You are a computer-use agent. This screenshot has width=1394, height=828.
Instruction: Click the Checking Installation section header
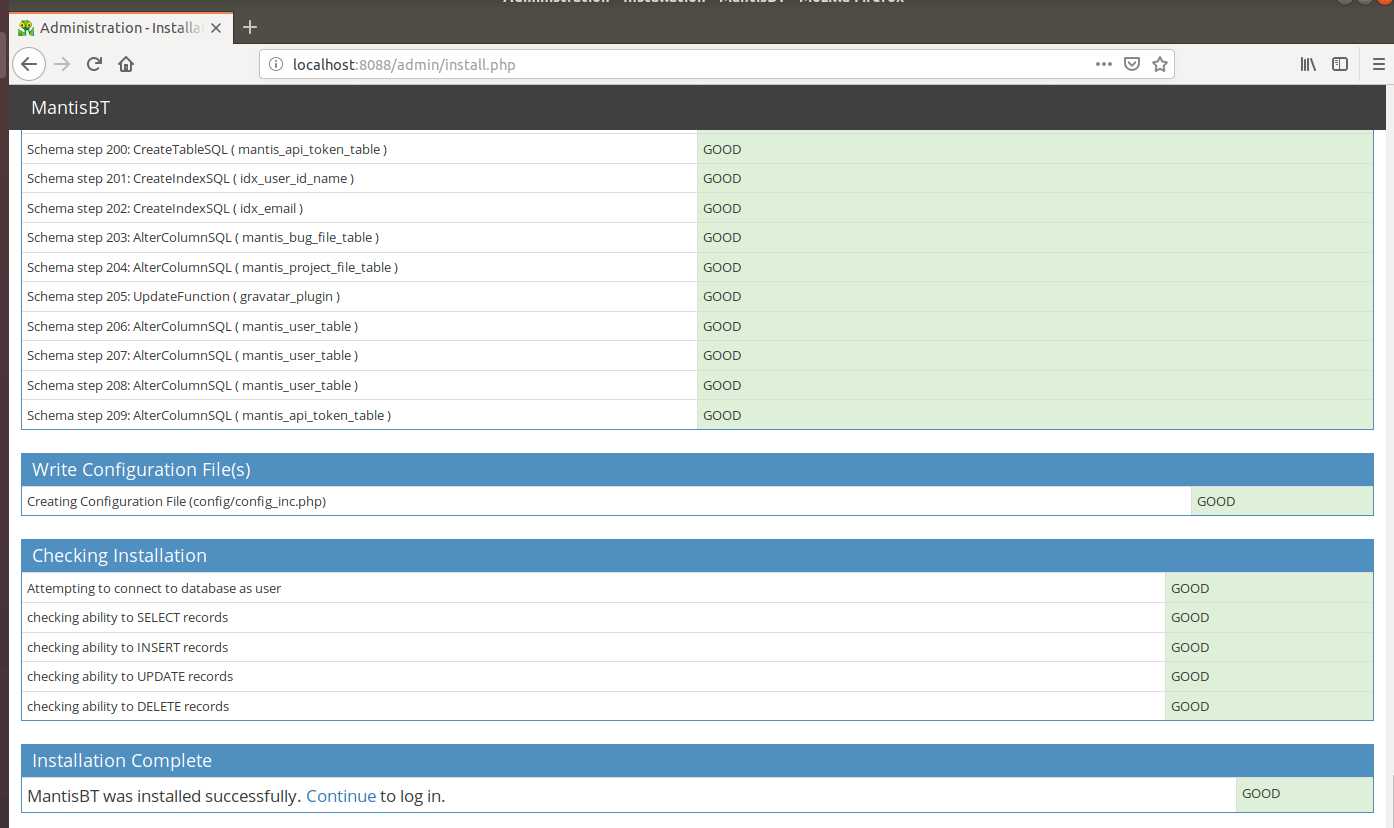697,555
